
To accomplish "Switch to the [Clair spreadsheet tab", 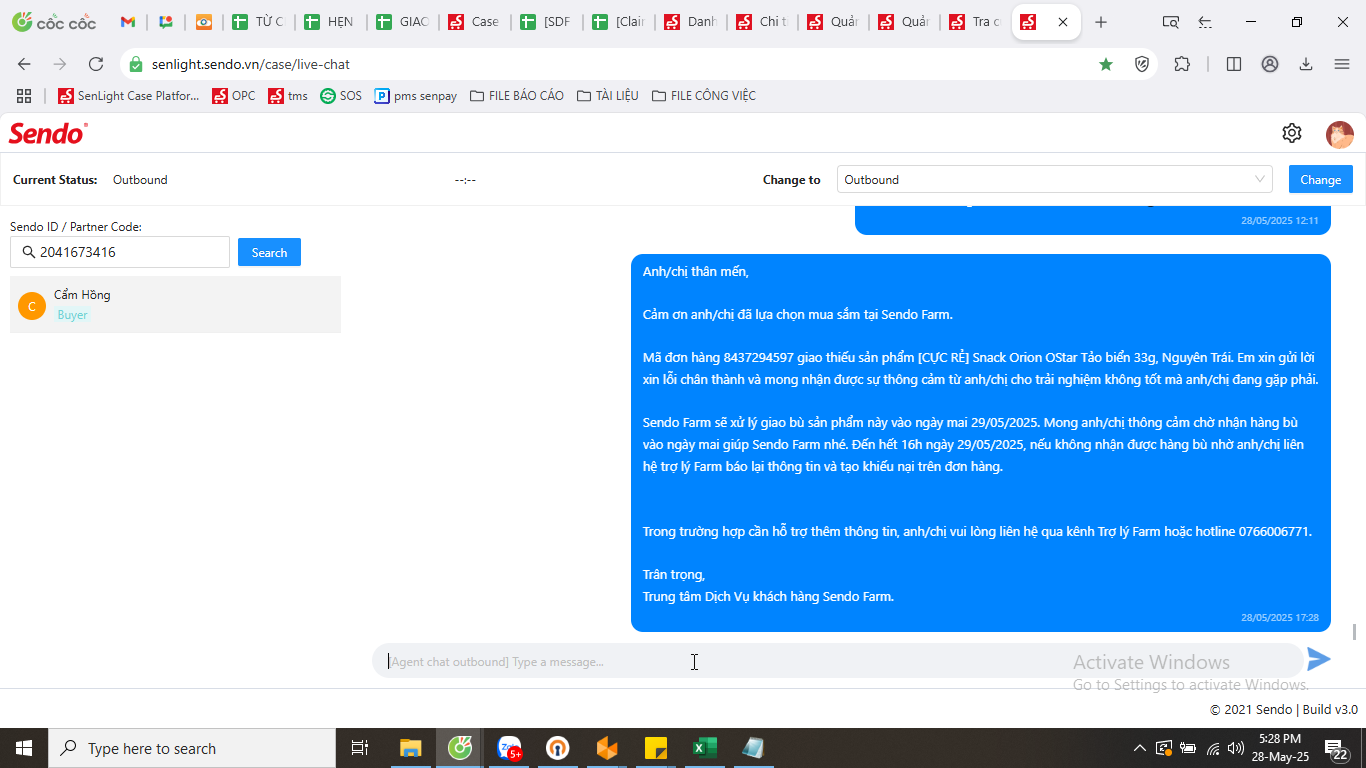I will click(x=617, y=22).
